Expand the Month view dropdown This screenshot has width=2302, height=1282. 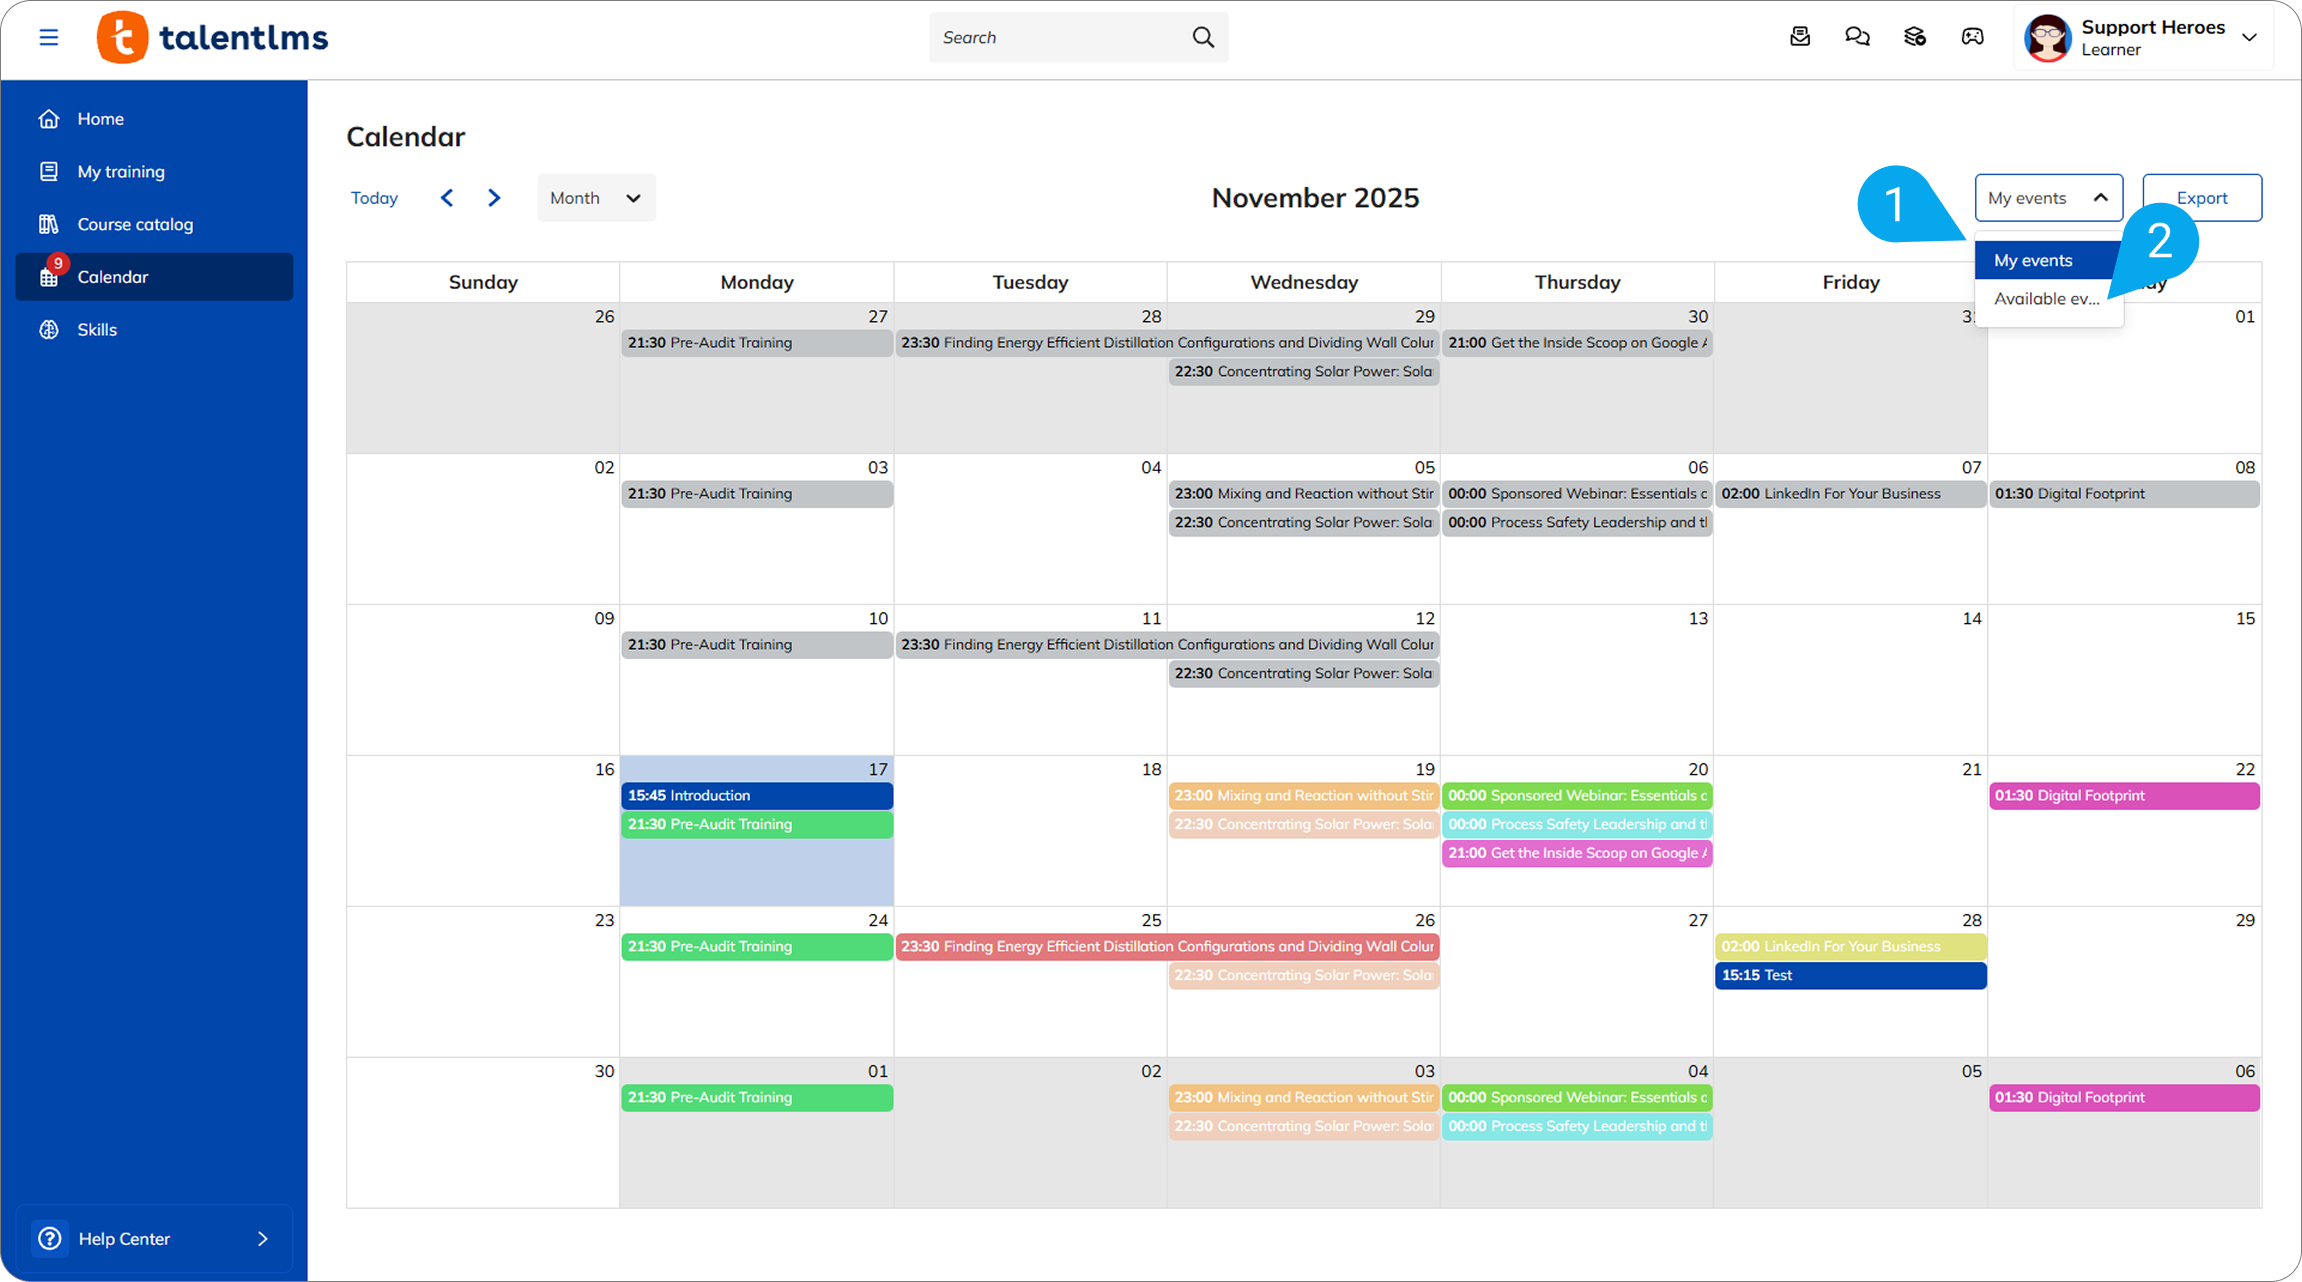coord(596,198)
